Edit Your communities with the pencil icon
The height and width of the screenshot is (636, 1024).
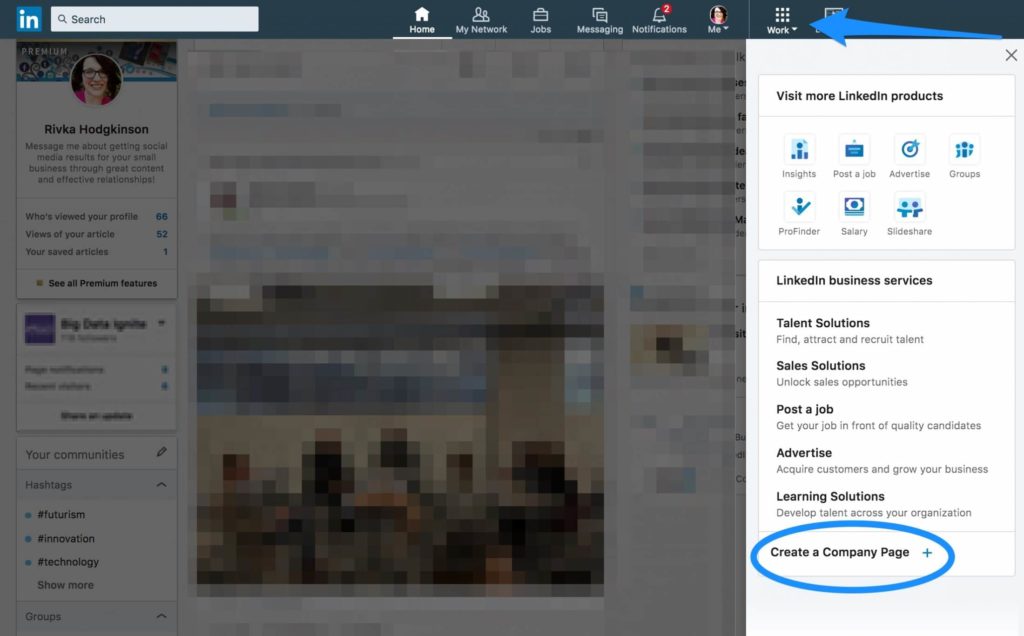pos(161,452)
